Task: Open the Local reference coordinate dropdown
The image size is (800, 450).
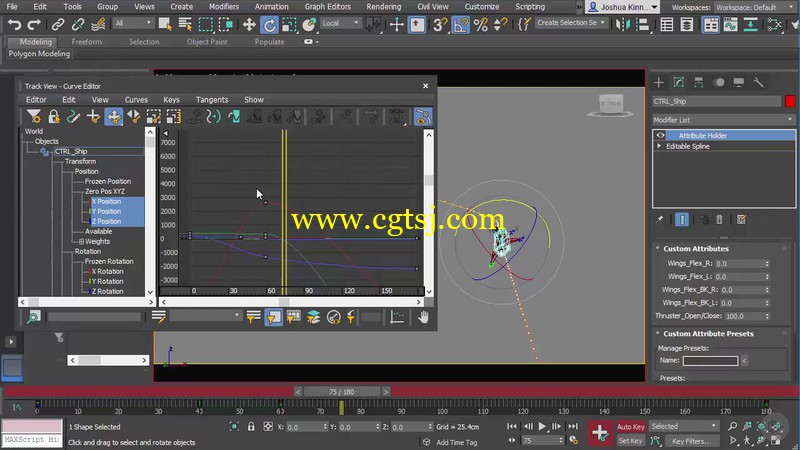Action: [340, 23]
